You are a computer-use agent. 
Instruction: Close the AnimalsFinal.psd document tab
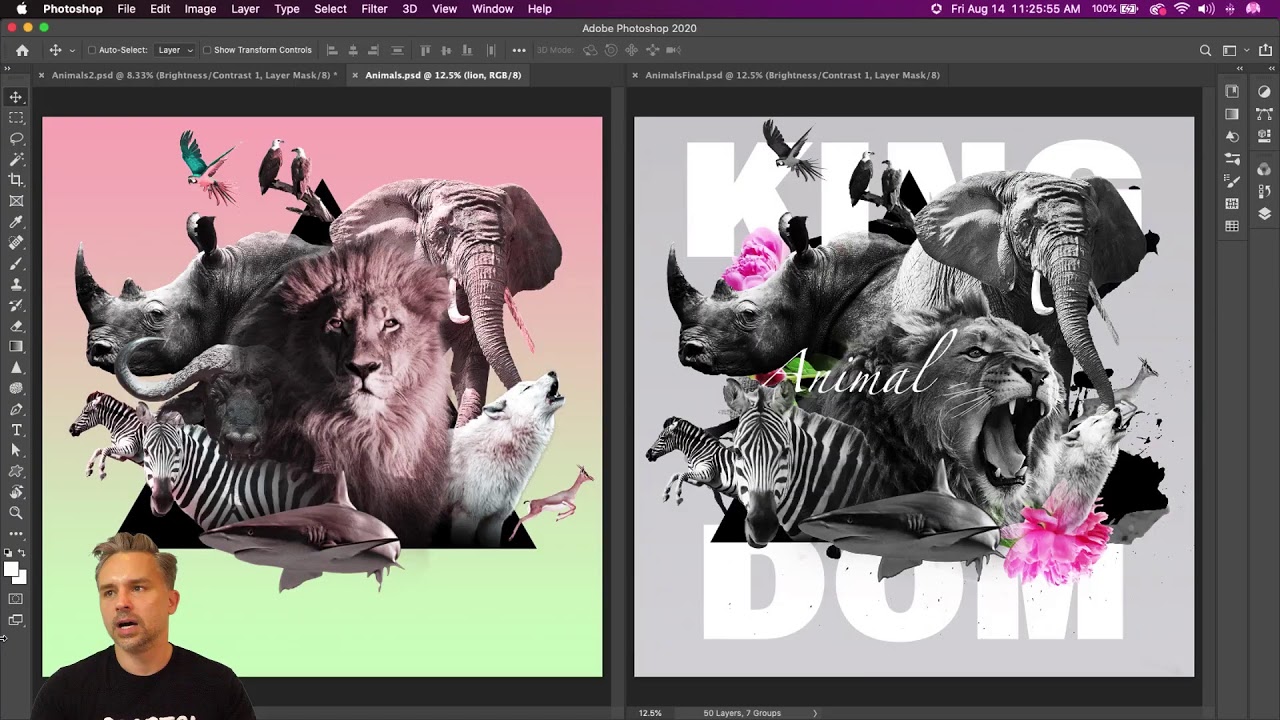[635, 75]
